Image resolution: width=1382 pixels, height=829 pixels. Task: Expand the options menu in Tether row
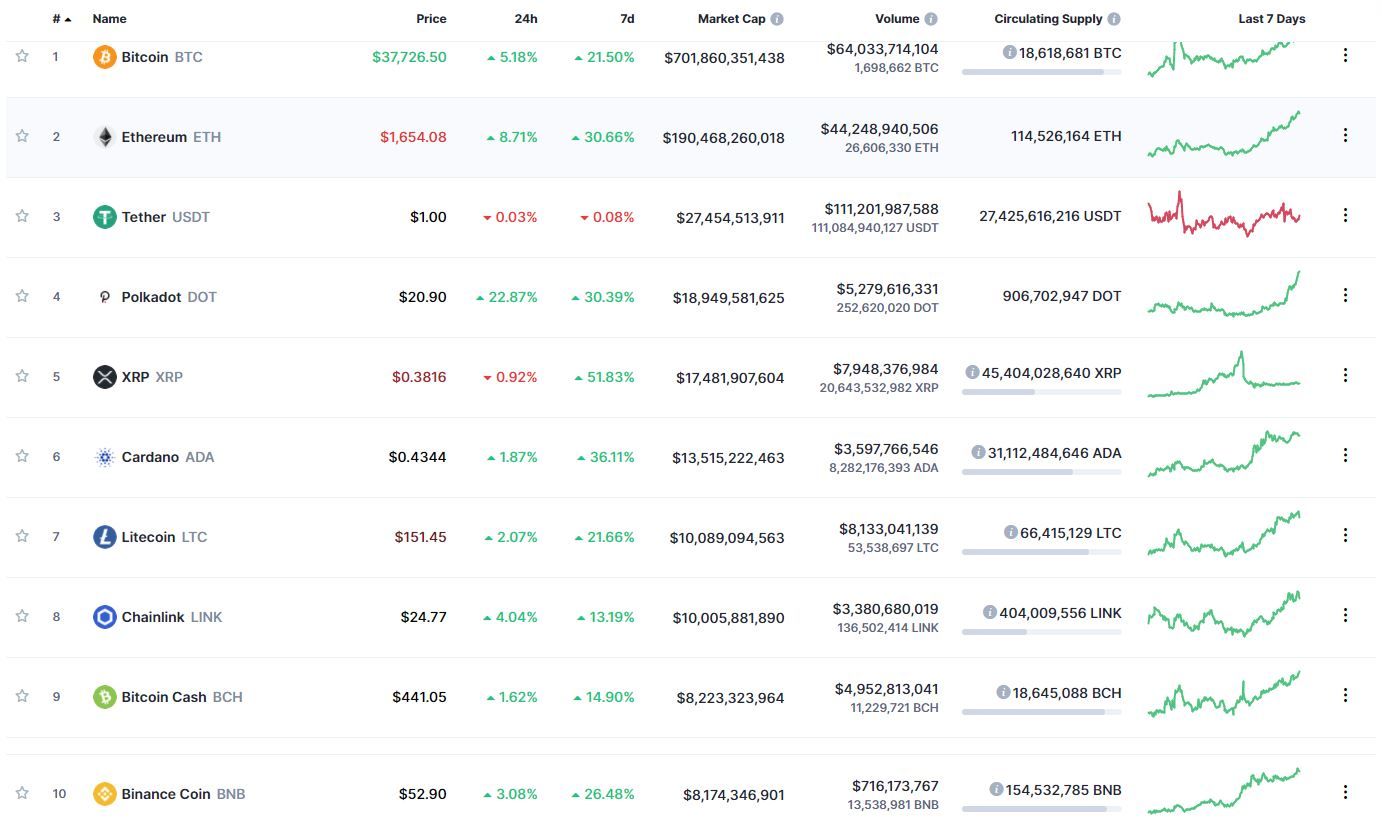point(1345,215)
